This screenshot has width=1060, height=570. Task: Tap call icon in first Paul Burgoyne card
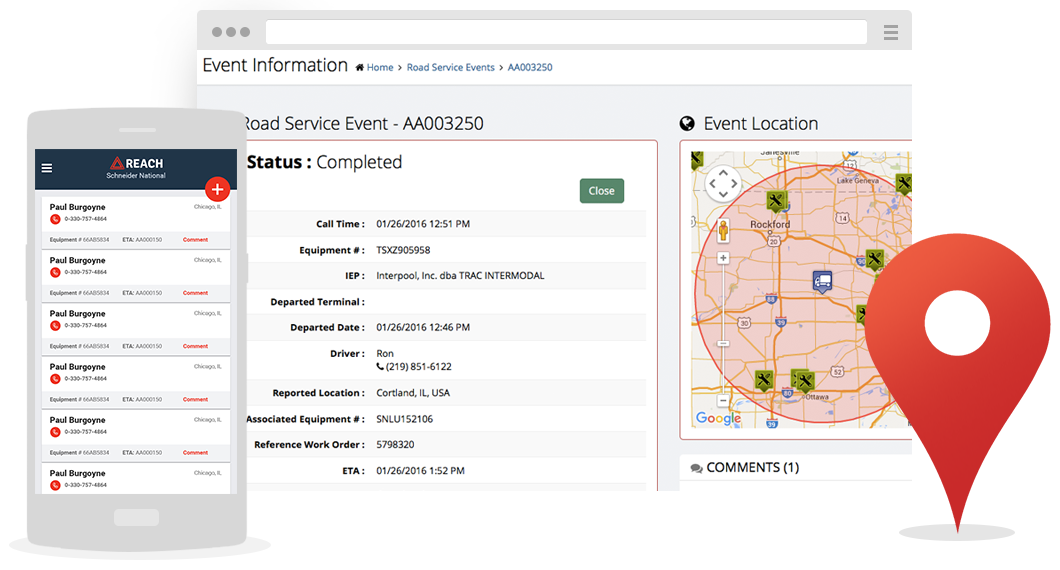tap(55, 219)
